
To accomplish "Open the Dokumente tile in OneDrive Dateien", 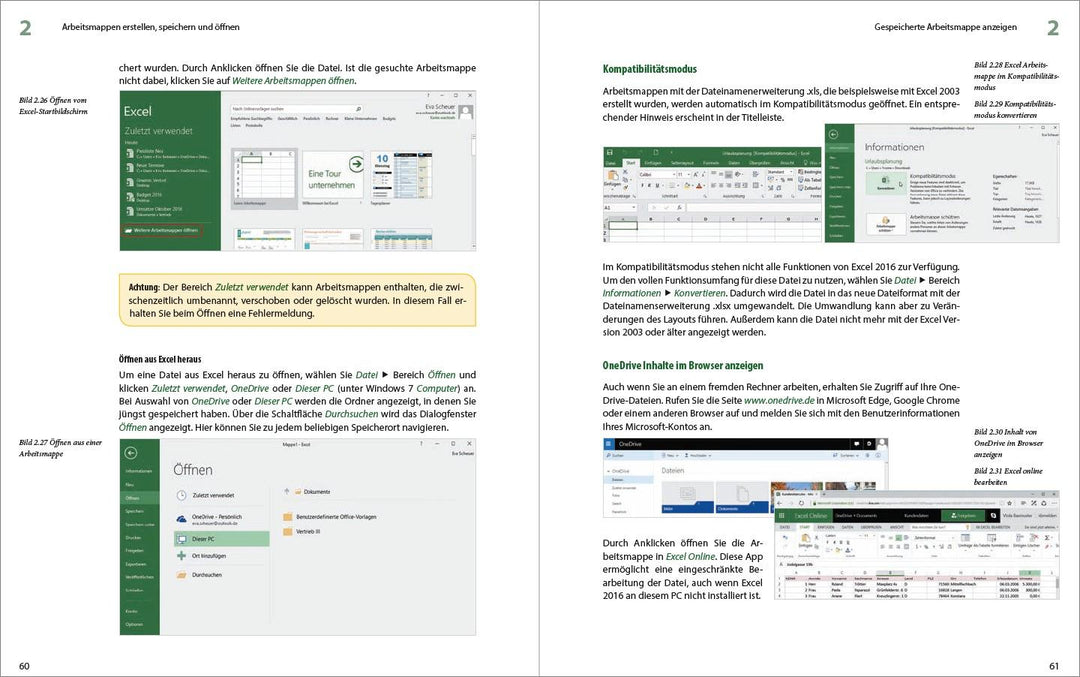I will point(742,496).
